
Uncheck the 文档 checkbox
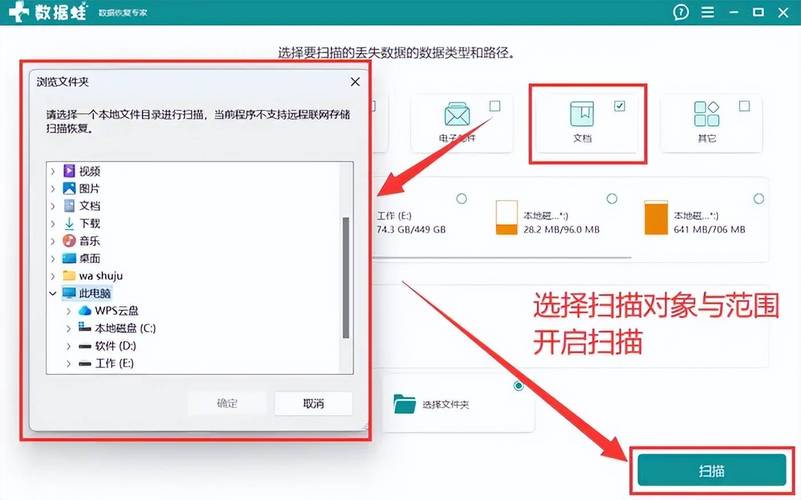pyautogui.click(x=620, y=106)
